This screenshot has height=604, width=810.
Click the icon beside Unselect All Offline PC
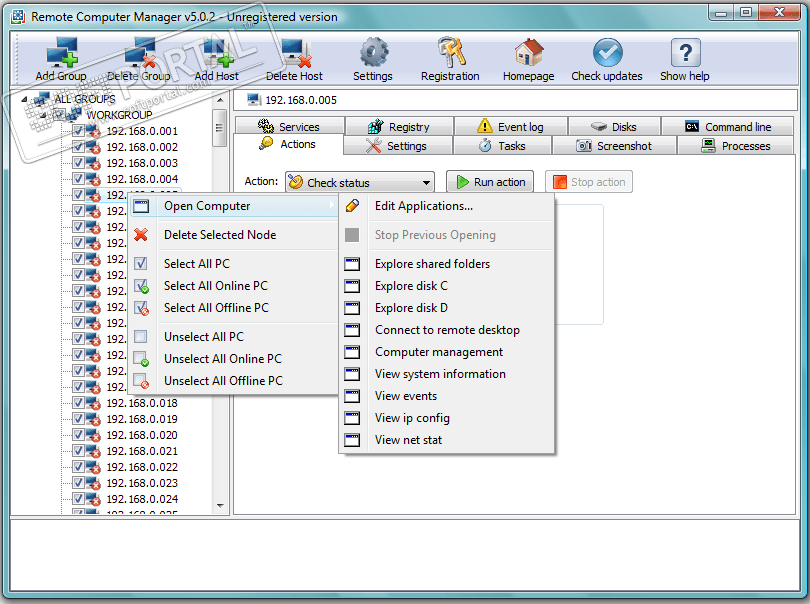point(141,381)
